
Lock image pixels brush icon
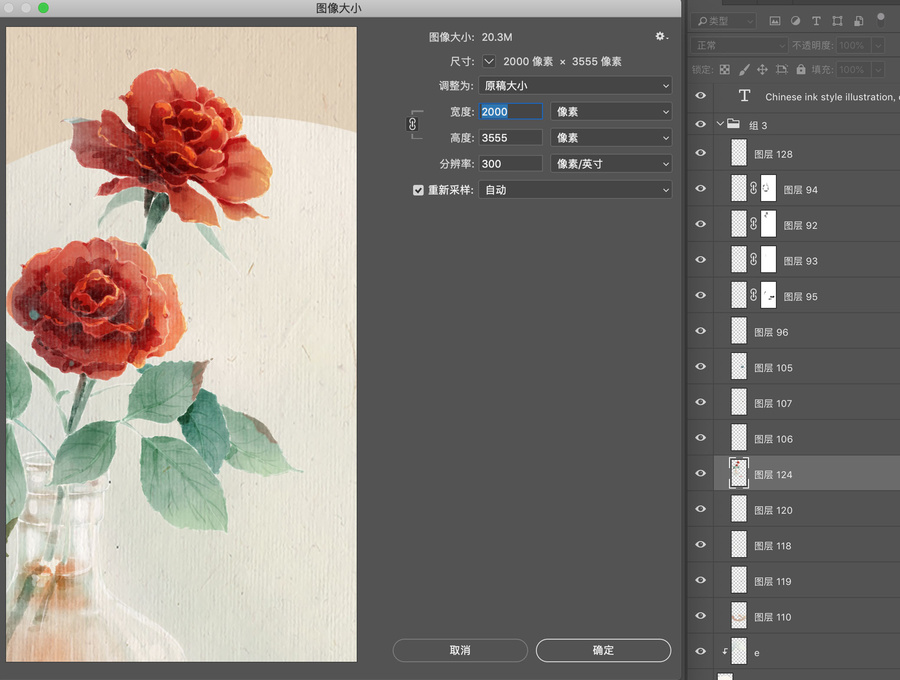pyautogui.click(x=744, y=69)
